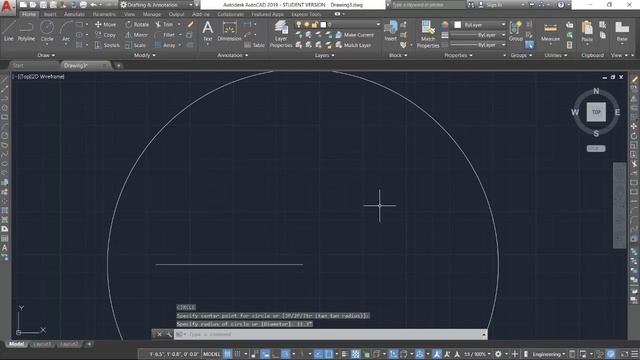Click the Help question mark icon

[561, 5]
